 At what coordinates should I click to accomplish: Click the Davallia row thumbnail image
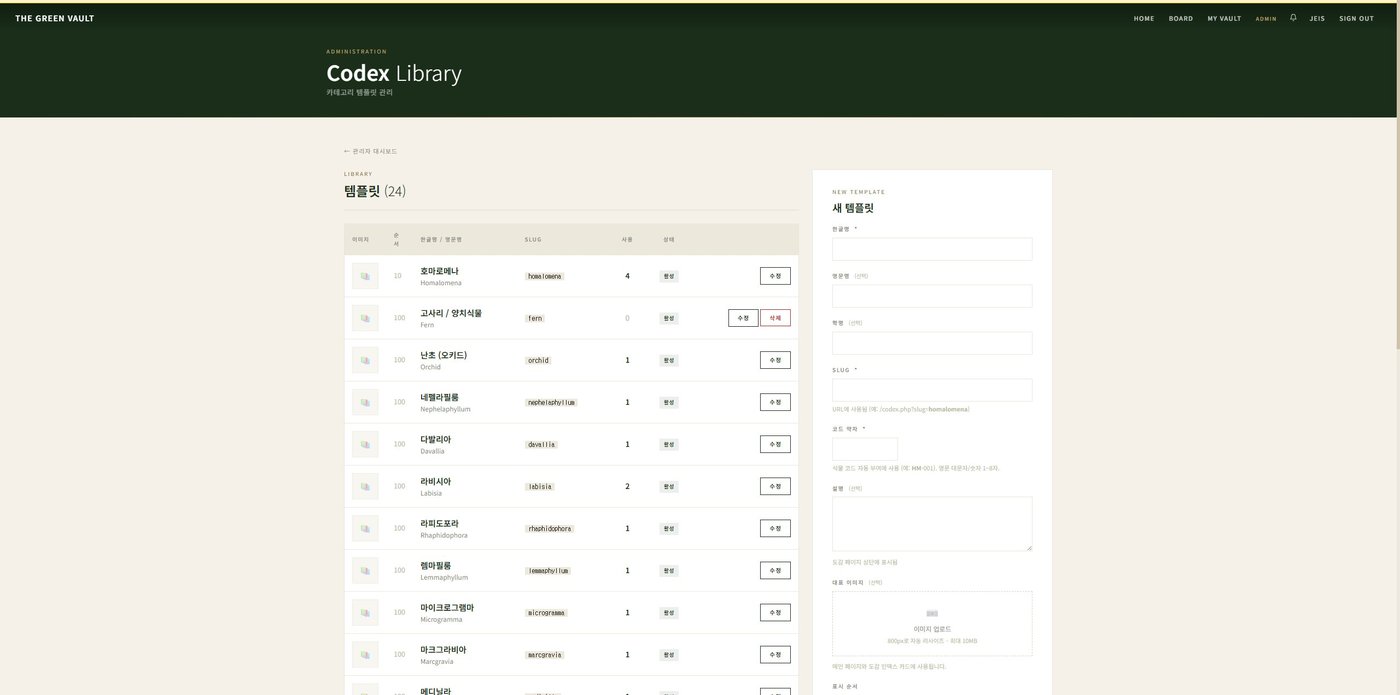365,444
